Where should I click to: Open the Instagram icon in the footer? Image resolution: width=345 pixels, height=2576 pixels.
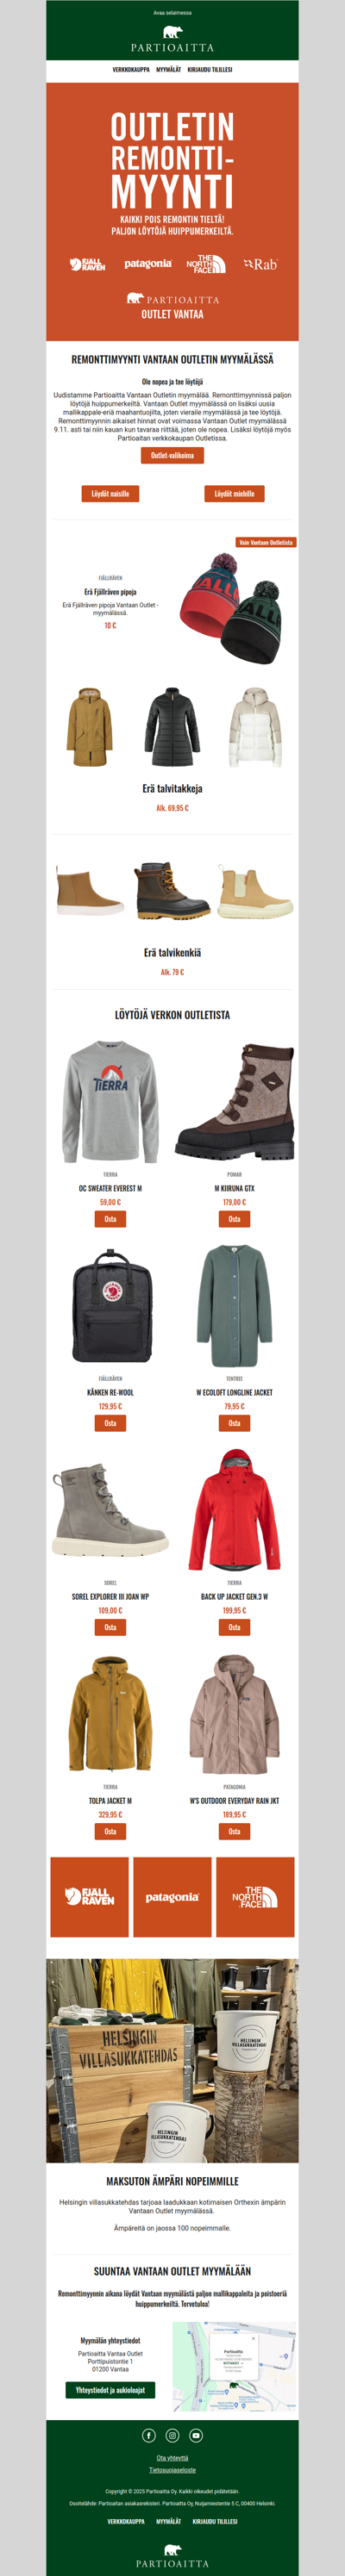coord(172,2435)
